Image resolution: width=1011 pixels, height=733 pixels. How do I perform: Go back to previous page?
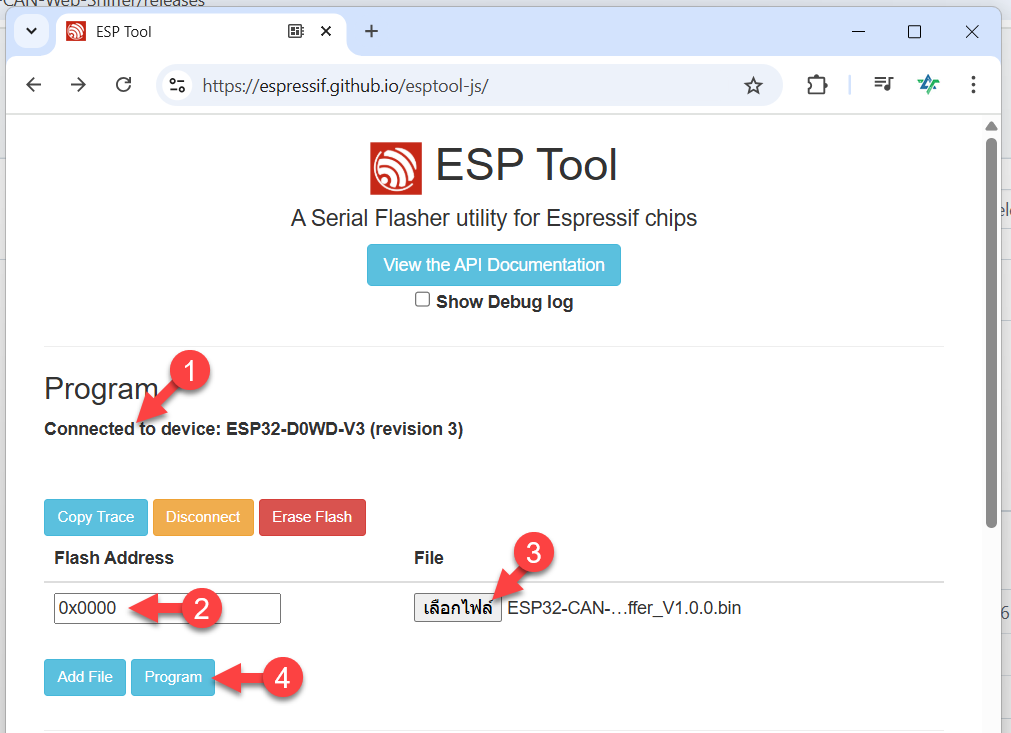(x=34, y=84)
